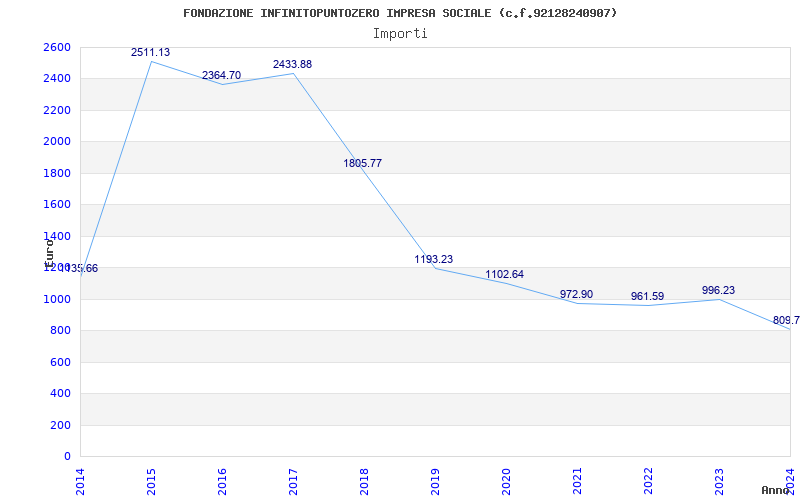Click the 2021 x-axis year label
This screenshot has height=500, width=800.
pyautogui.click(x=577, y=482)
